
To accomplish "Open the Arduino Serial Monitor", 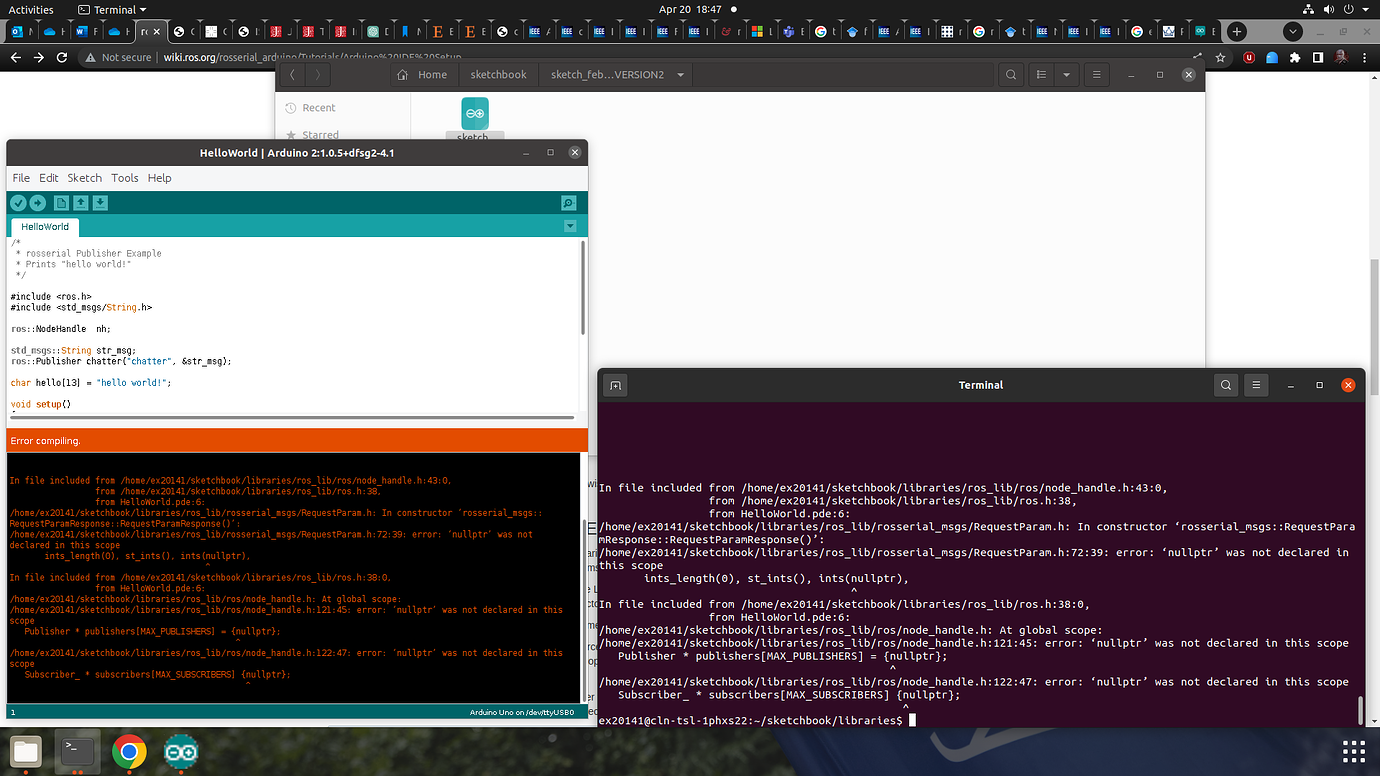I will 568,203.
